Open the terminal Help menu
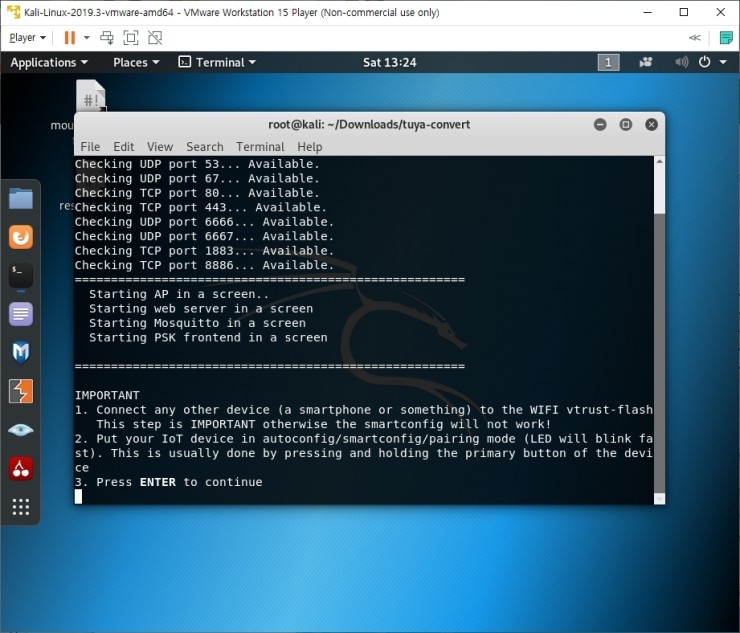Viewport: 740px width, 633px height. [310, 147]
